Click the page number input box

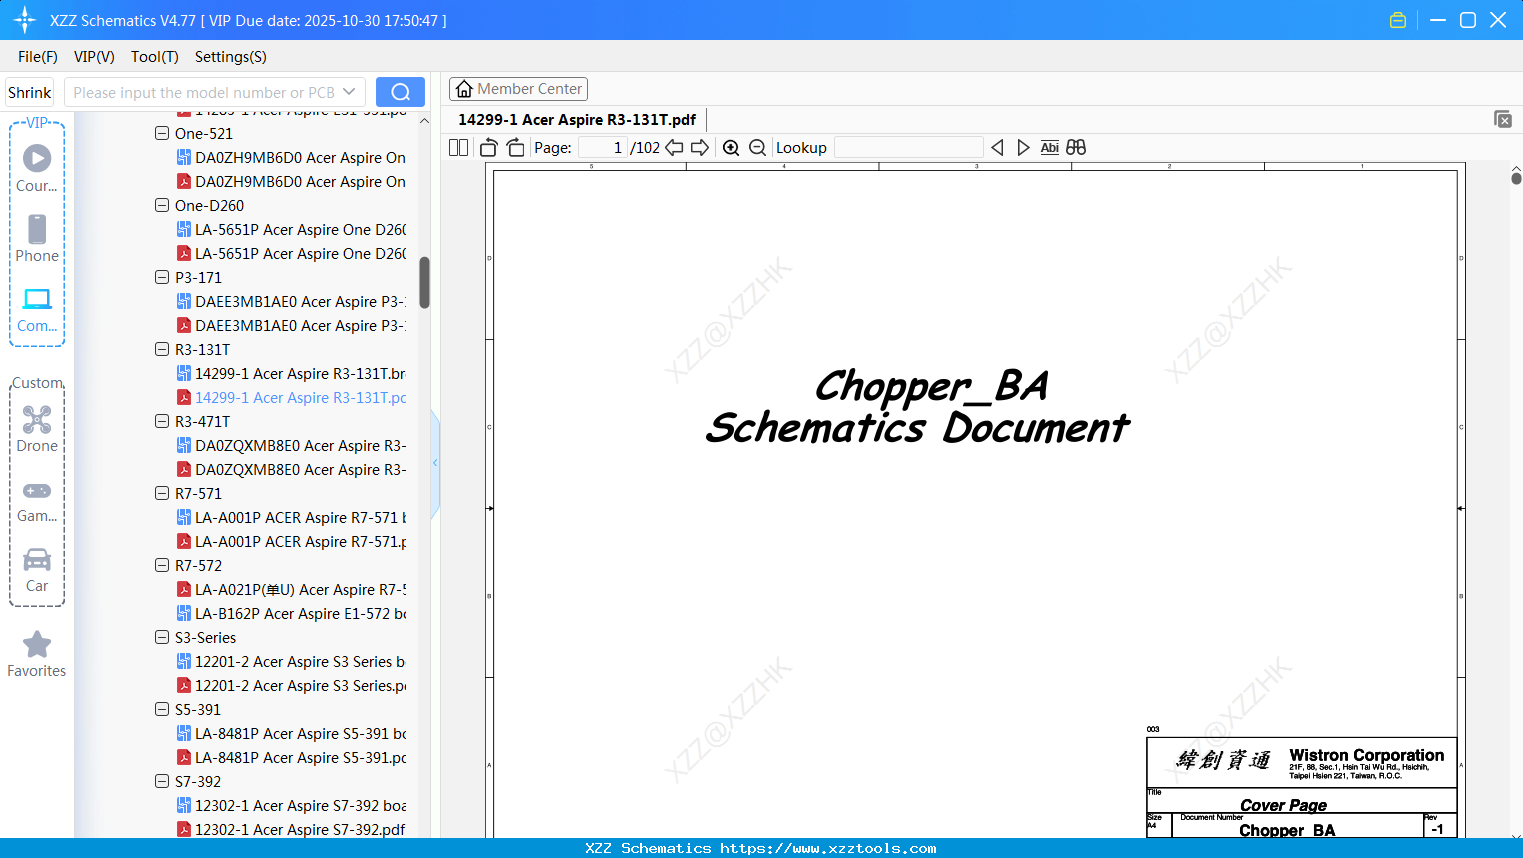coord(602,148)
